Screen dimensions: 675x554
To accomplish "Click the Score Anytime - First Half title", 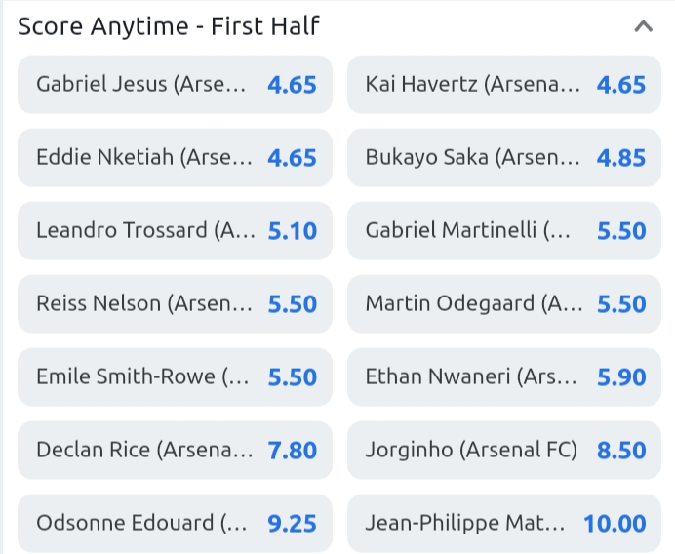I will [169, 26].
